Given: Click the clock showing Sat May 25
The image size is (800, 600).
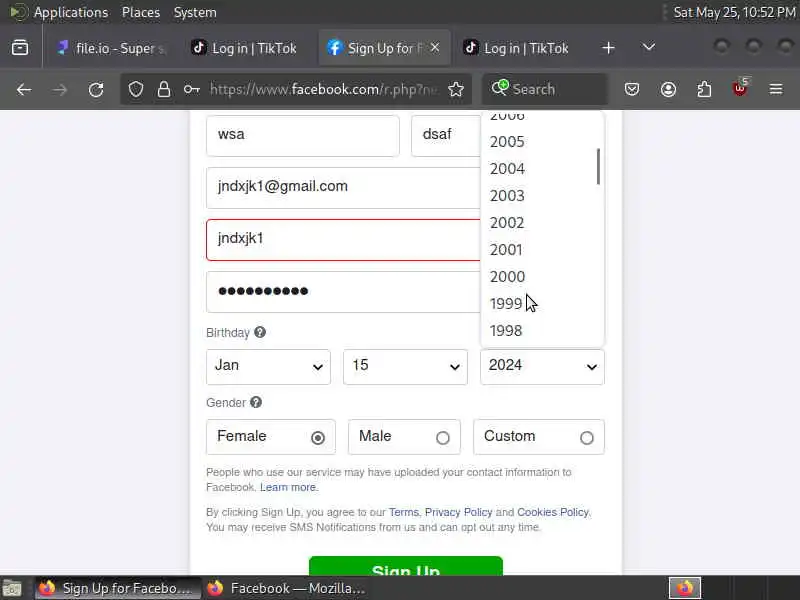Looking at the screenshot, I should 734,12.
